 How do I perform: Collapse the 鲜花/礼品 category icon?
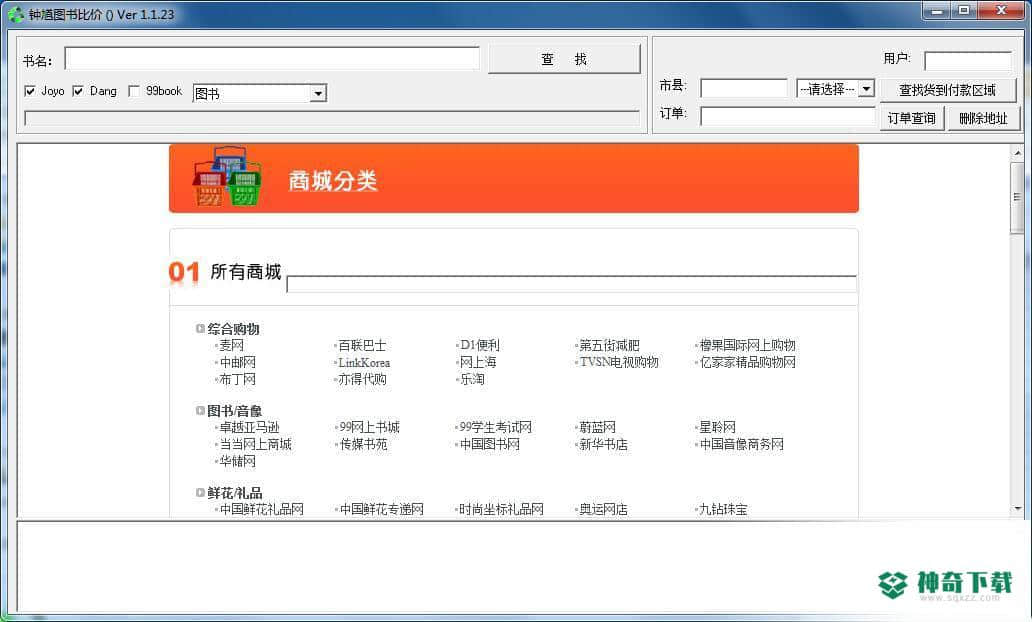tap(200, 492)
